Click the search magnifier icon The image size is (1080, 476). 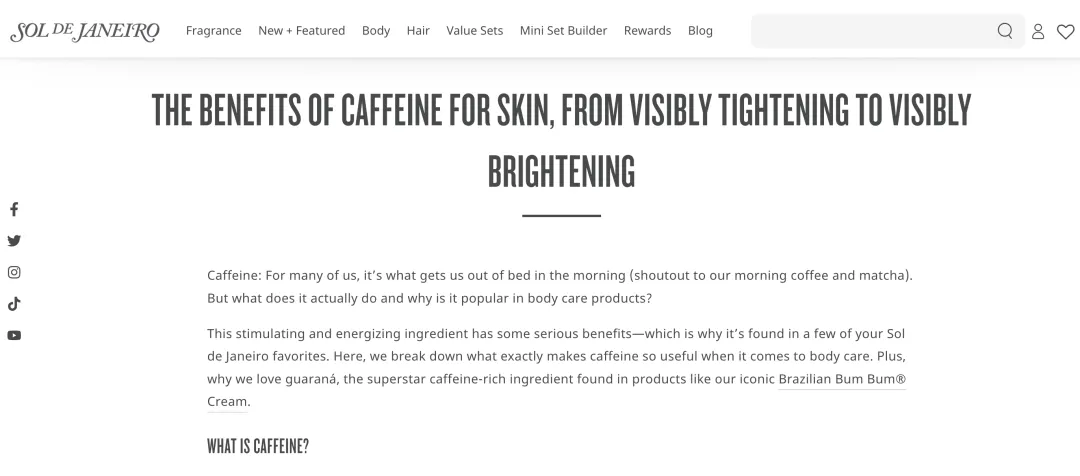click(1005, 31)
